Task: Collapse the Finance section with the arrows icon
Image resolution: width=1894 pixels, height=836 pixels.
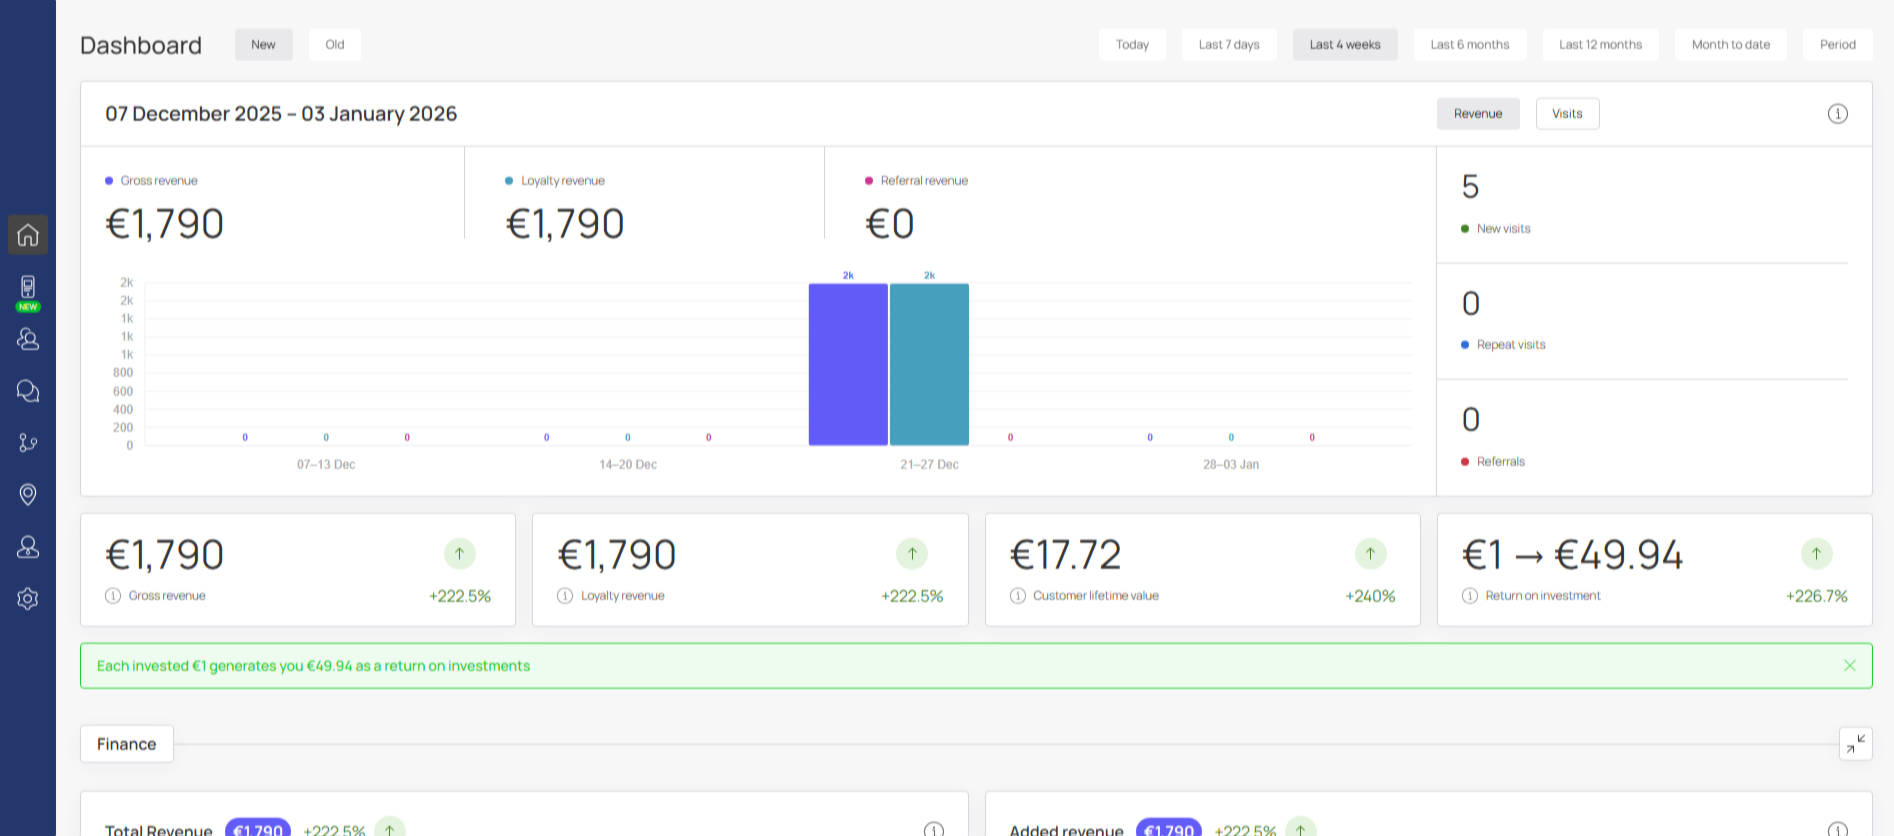Action: tap(1856, 744)
